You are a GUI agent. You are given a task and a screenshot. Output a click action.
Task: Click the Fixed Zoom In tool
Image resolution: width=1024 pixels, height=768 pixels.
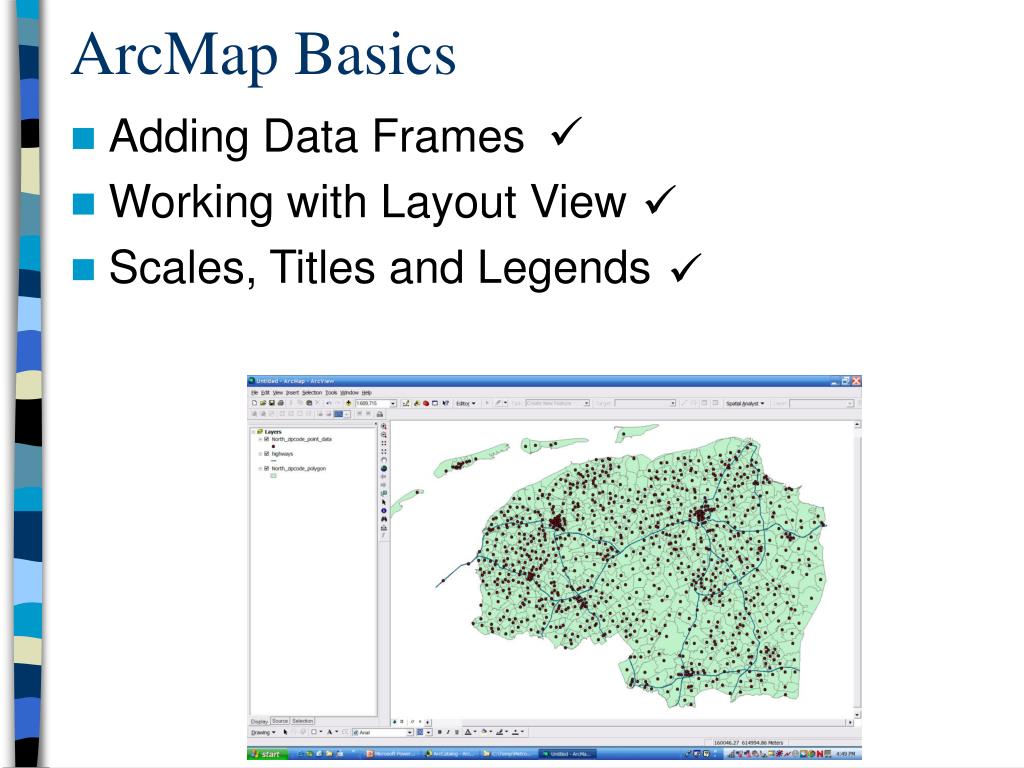(384, 443)
